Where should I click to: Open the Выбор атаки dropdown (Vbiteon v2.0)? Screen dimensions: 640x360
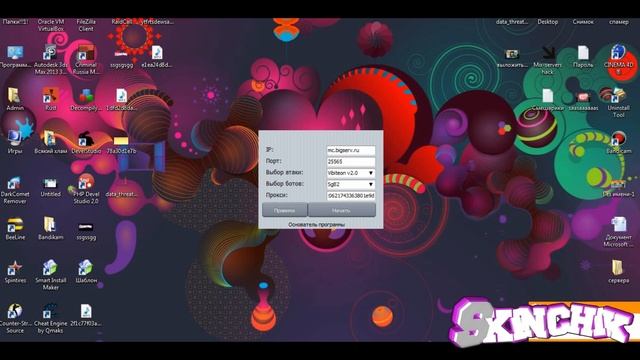point(351,173)
